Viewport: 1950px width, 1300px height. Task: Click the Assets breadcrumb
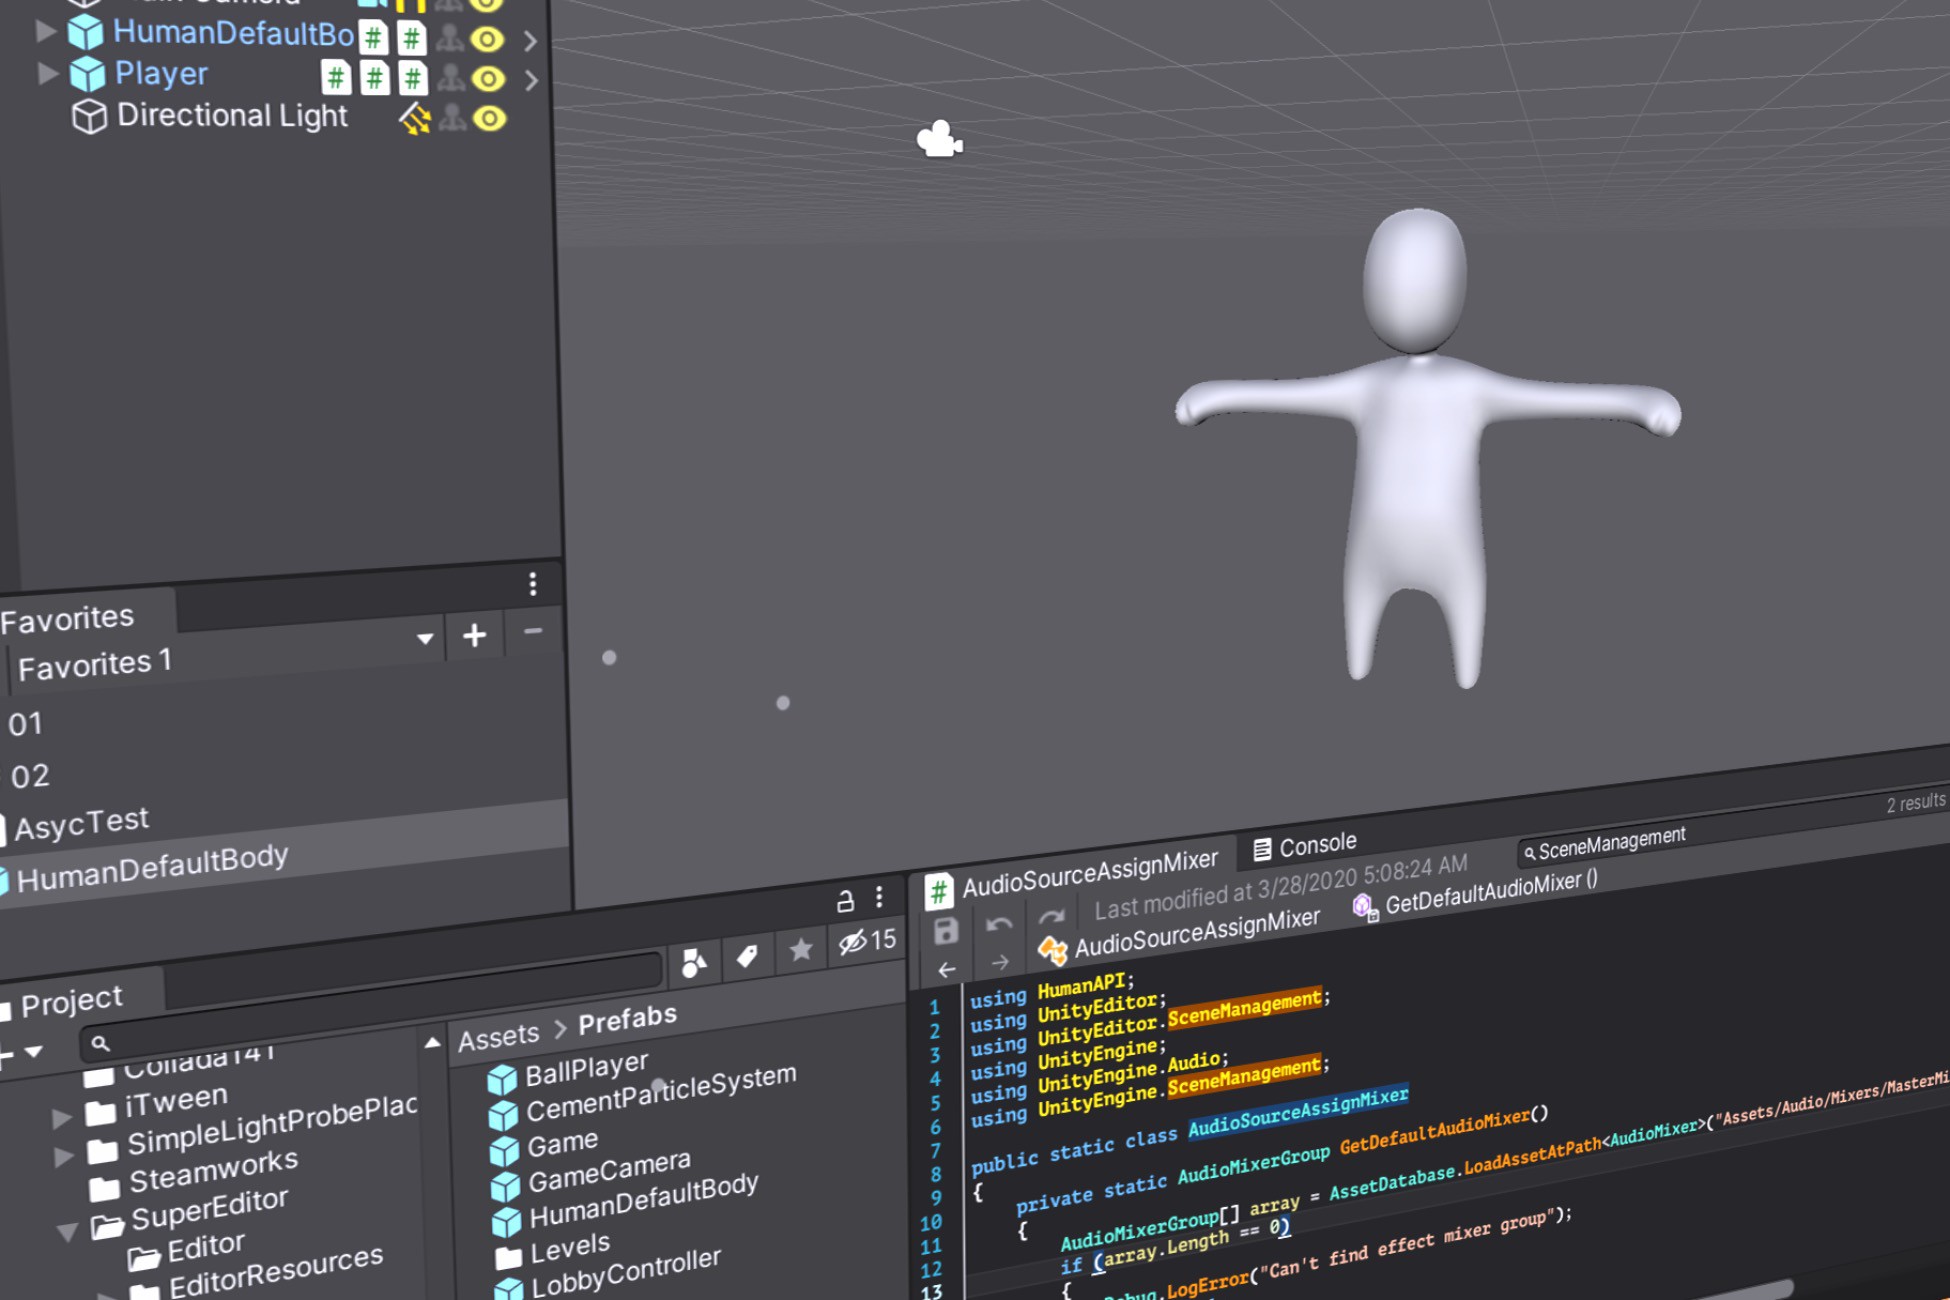499,1036
